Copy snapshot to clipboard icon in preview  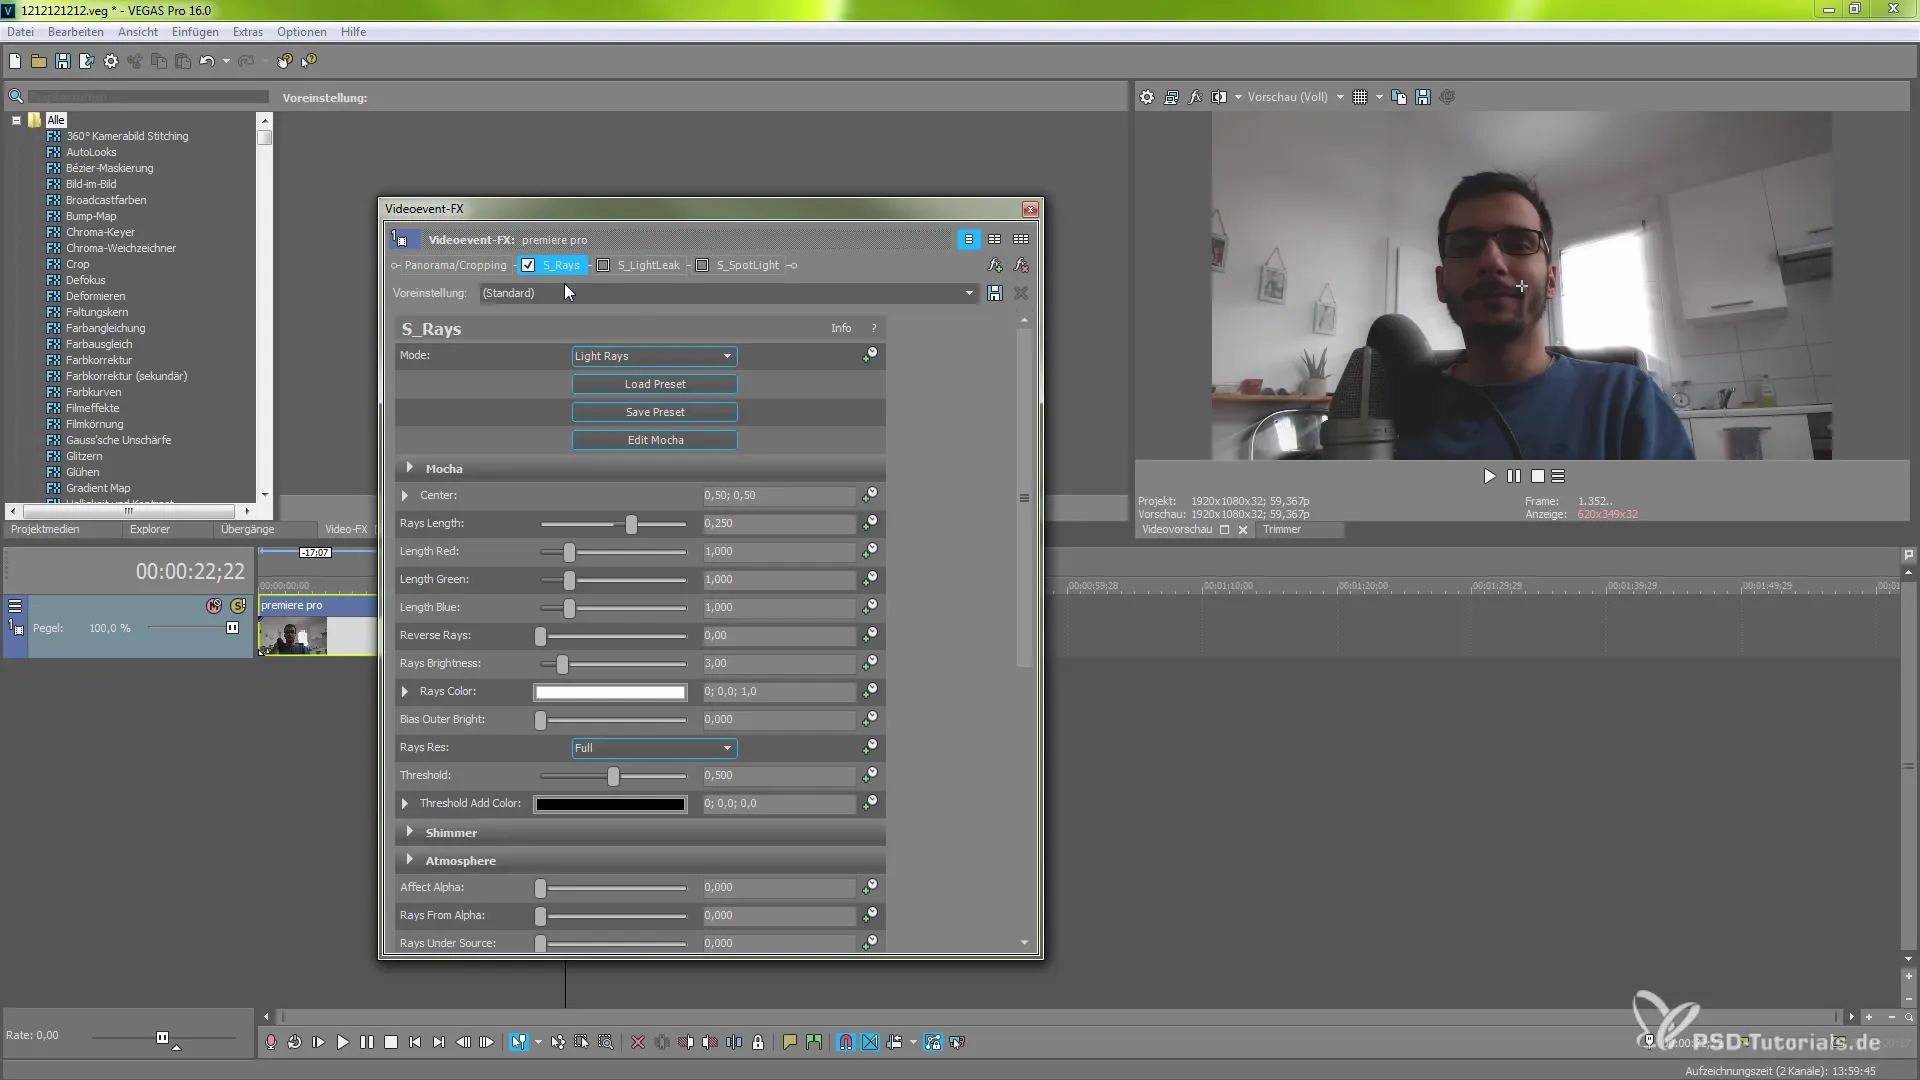(x=1399, y=97)
